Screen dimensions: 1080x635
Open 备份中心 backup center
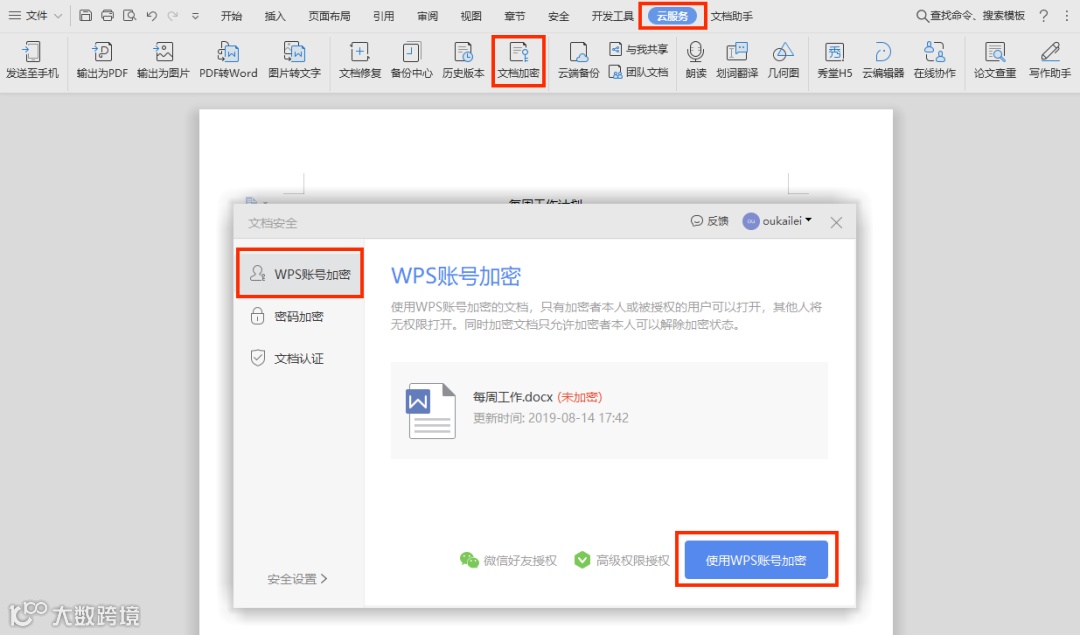tap(411, 59)
